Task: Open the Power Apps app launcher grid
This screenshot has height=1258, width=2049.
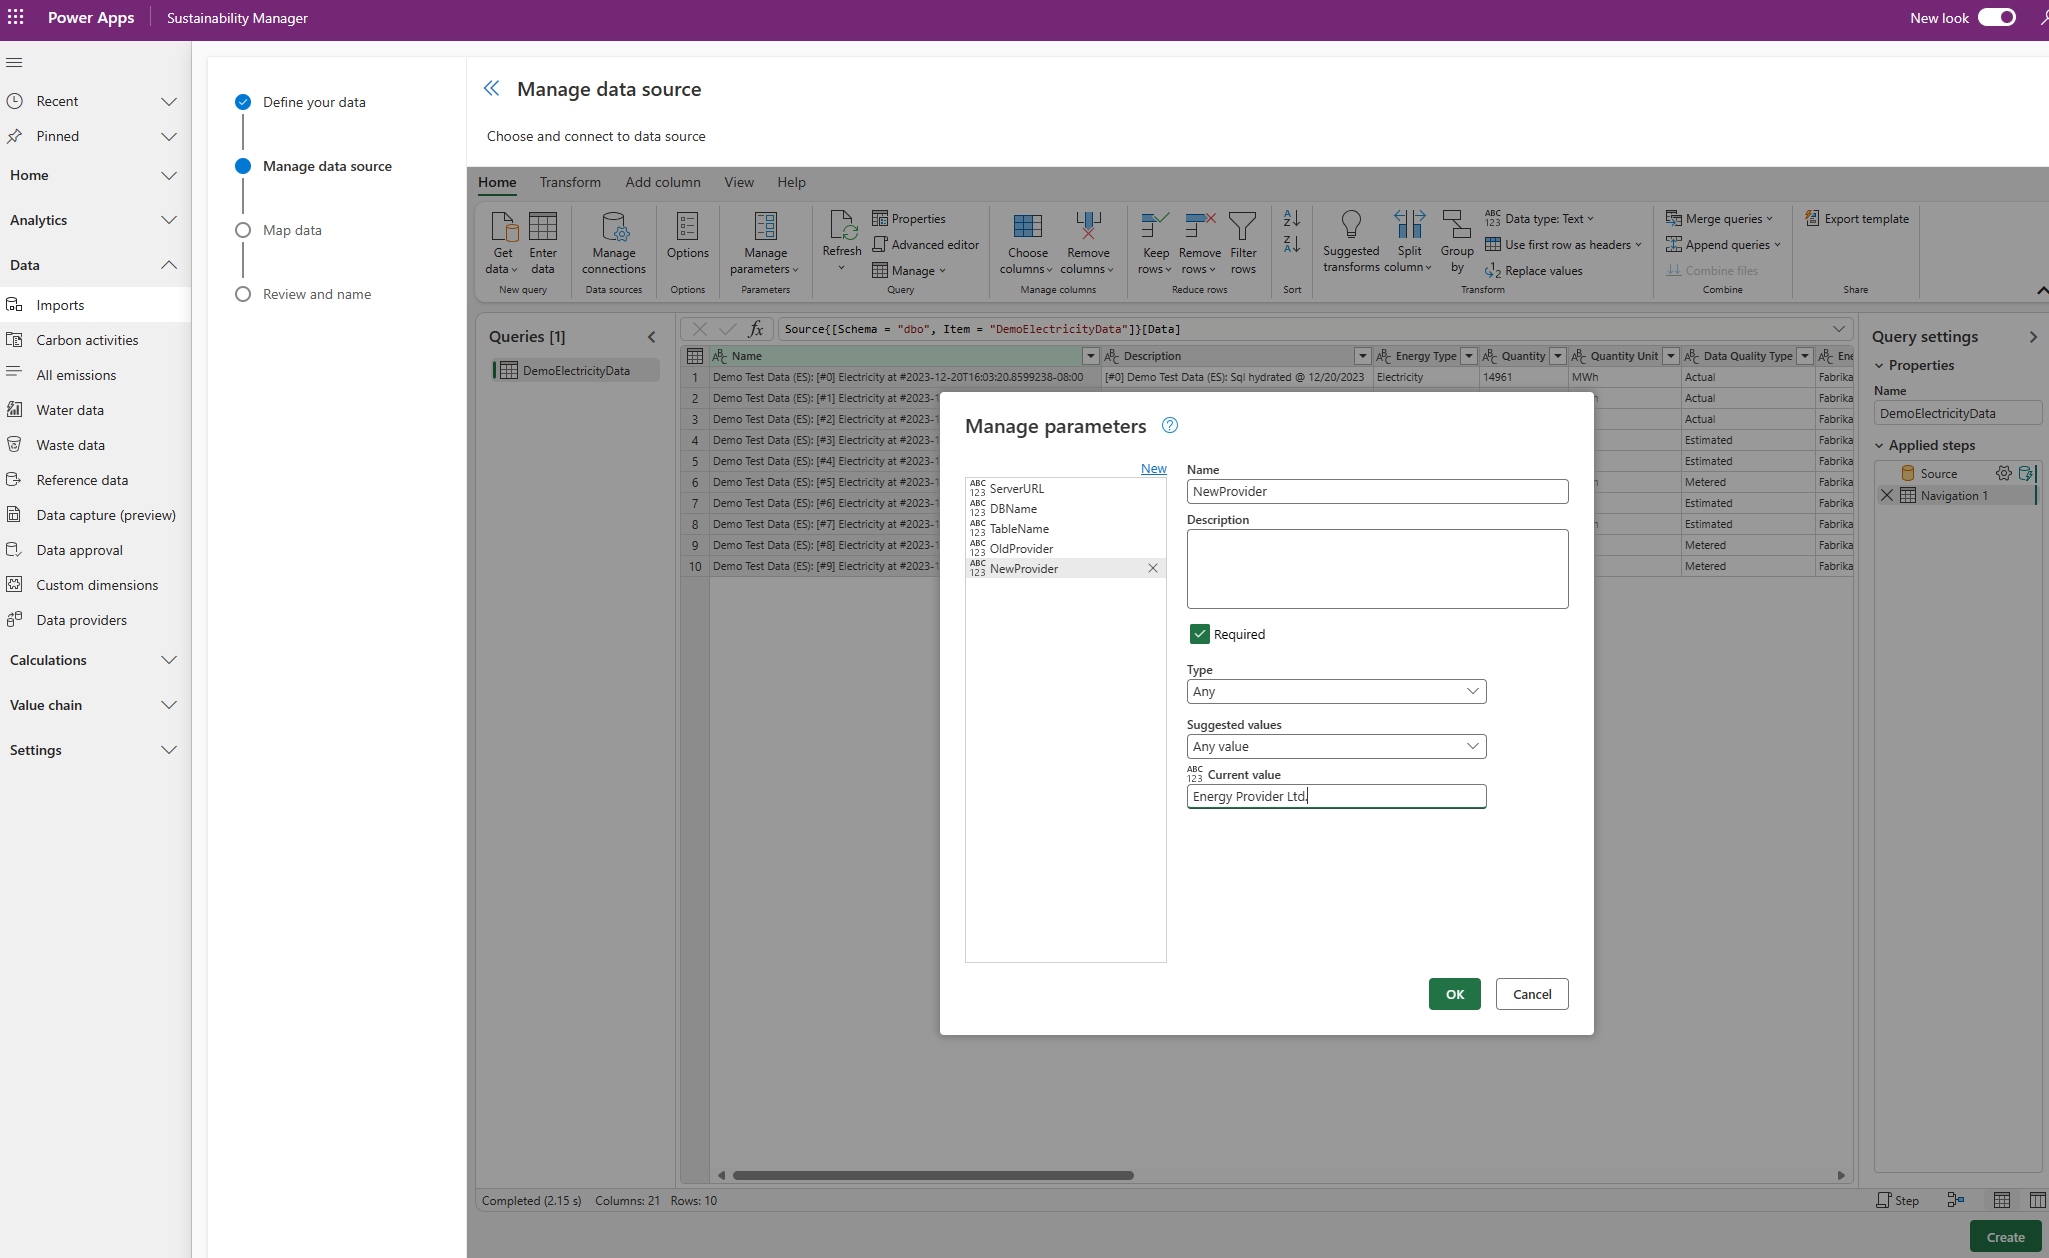Action: coord(16,18)
